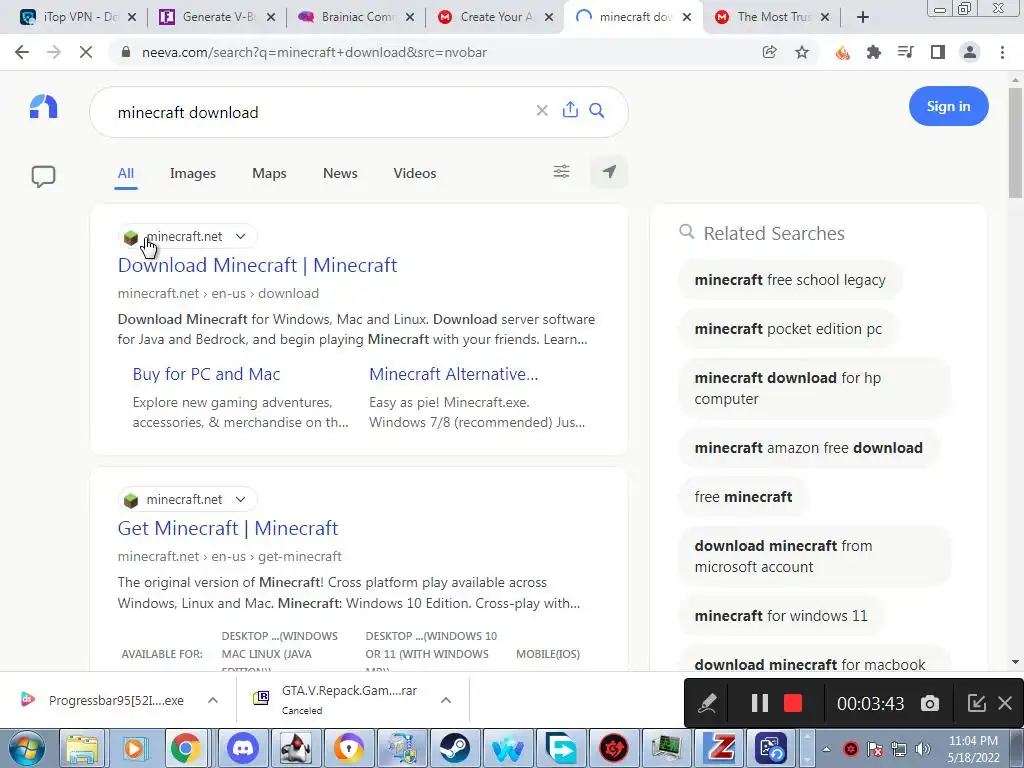1024x768 pixels.
Task: Click the Neeva logo
Action: (x=44, y=106)
